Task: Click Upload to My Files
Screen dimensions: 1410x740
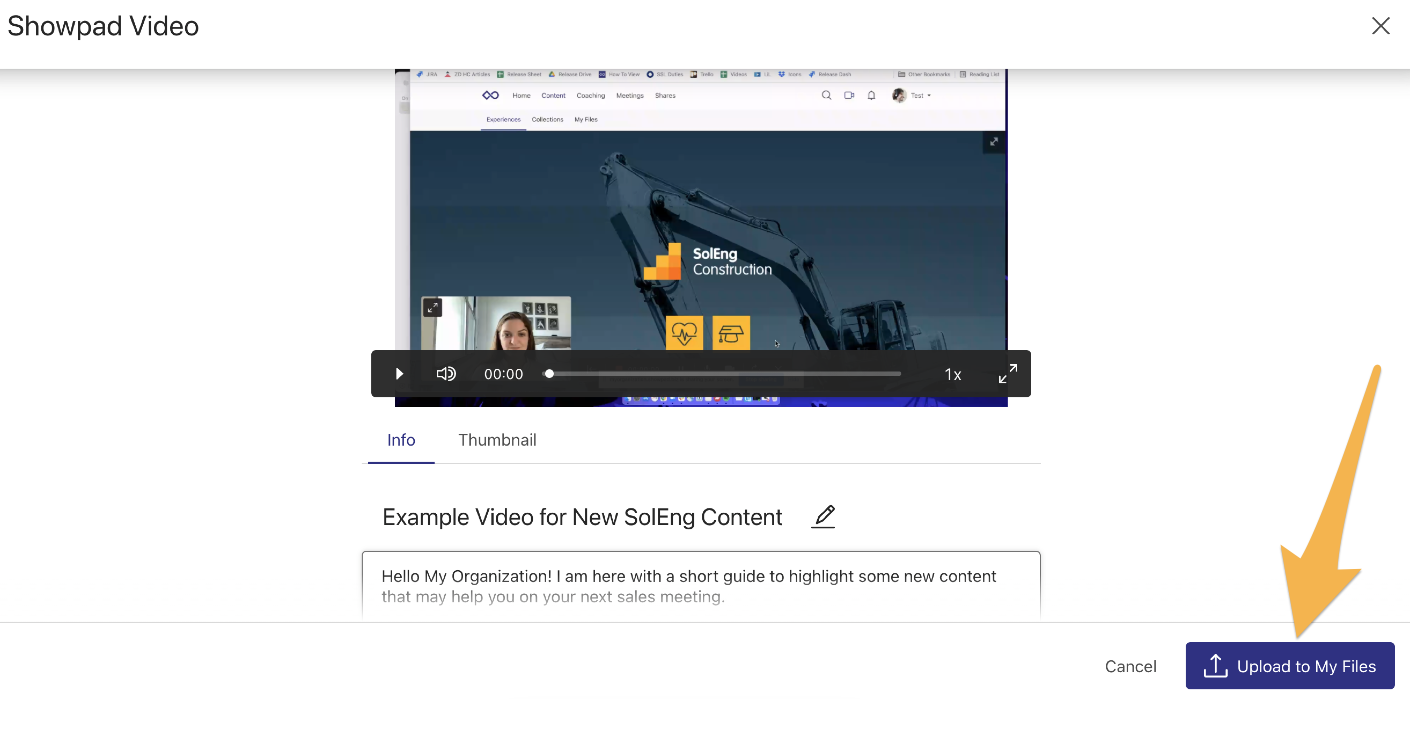Action: coord(1290,665)
